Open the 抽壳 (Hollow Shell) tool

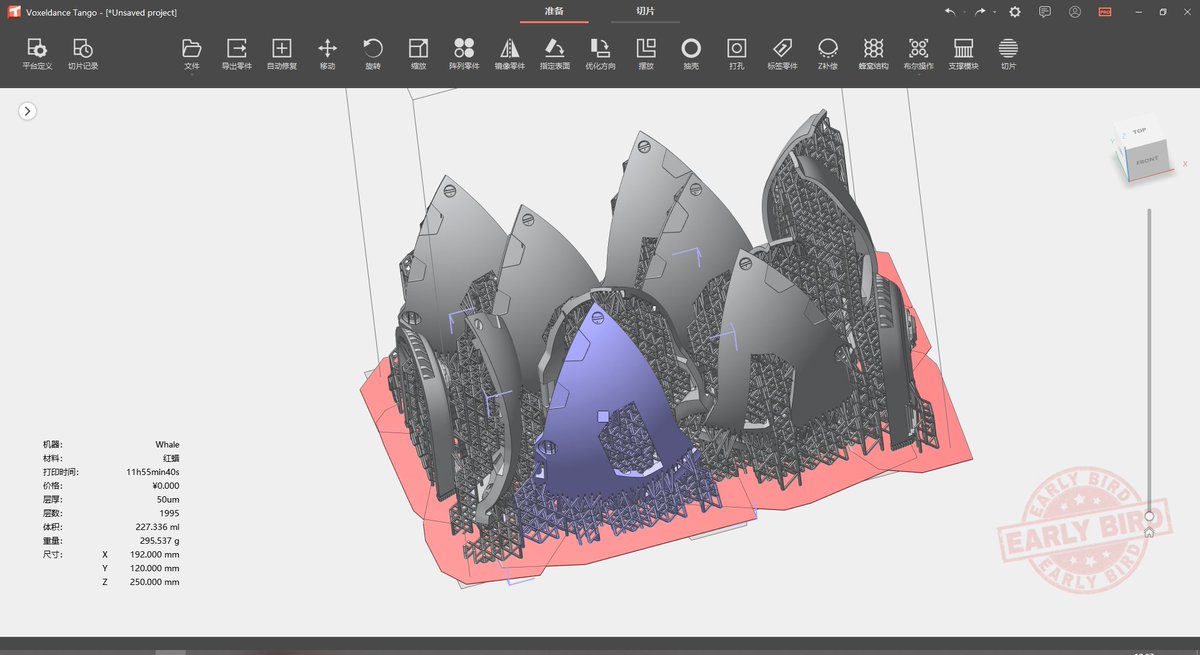[x=690, y=55]
